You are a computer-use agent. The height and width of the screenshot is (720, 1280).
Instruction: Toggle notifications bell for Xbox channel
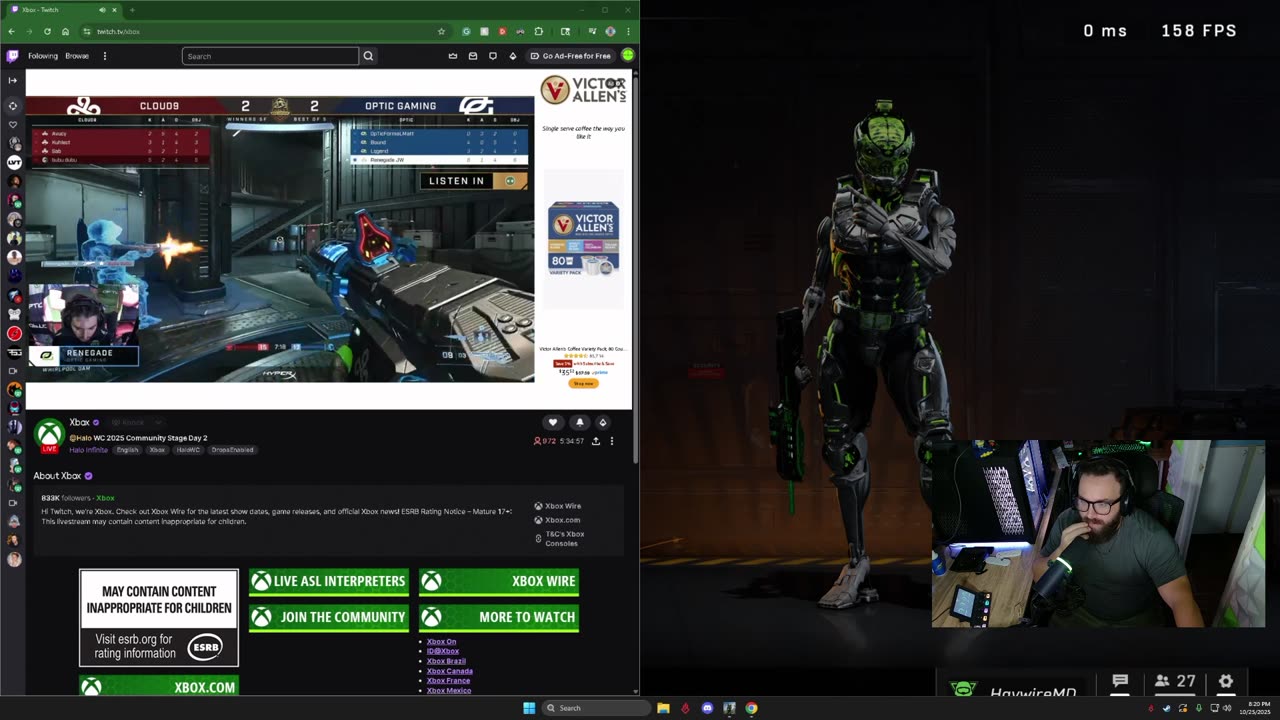point(579,422)
